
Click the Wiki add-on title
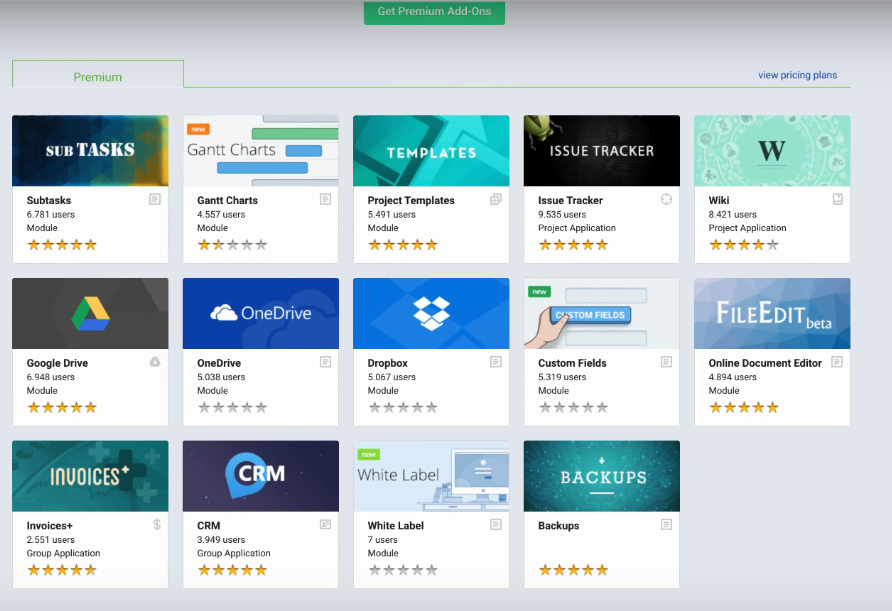pyautogui.click(x=719, y=200)
